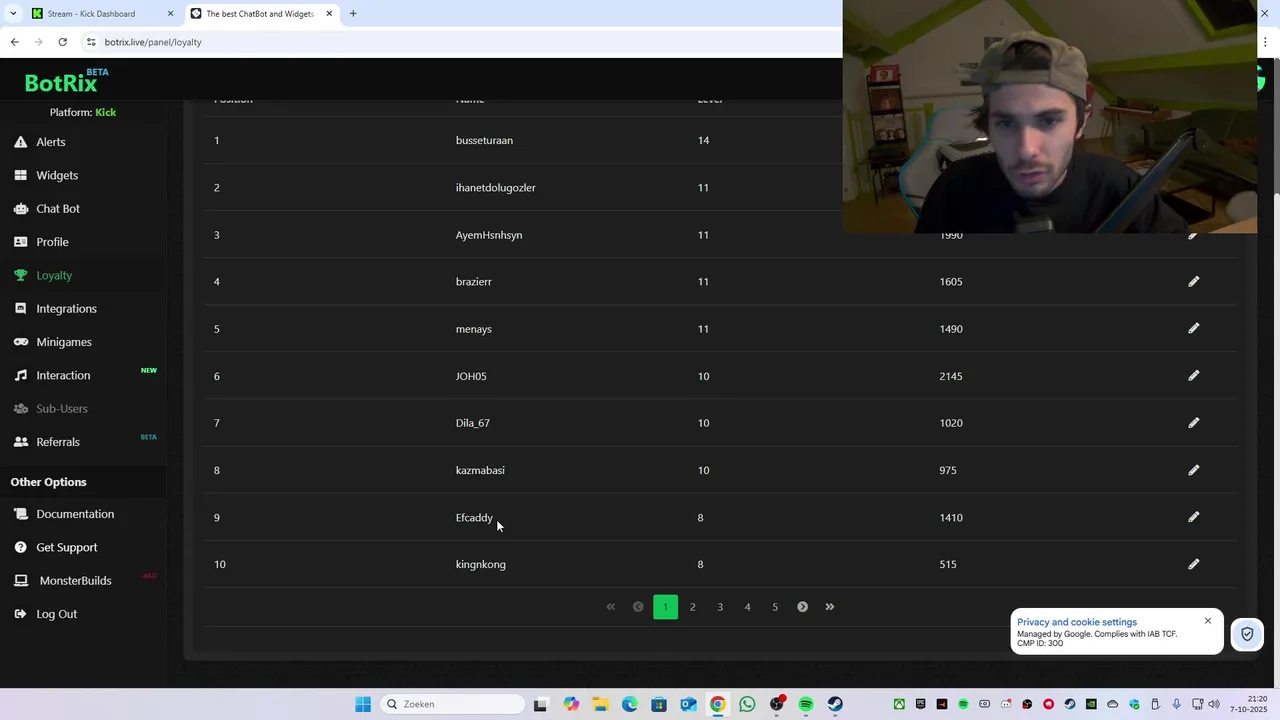
Task: Open the Alerts section icon
Action: pyautogui.click(x=20, y=142)
